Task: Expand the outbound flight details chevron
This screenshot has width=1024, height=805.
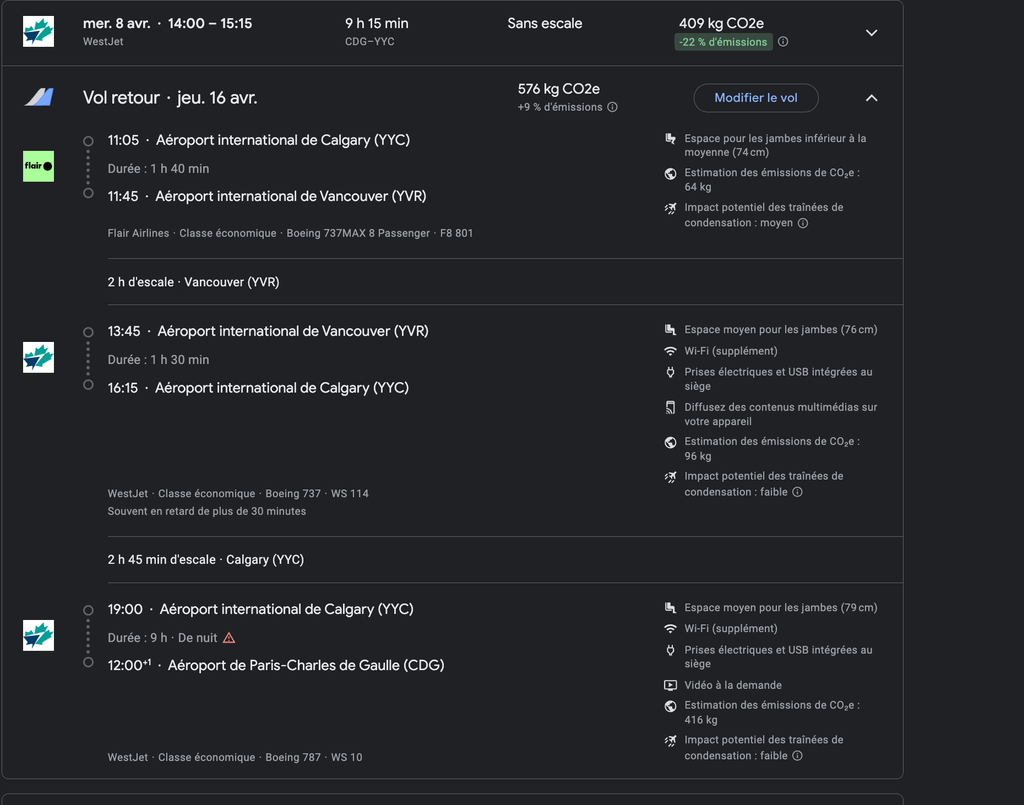Action: pos(871,32)
